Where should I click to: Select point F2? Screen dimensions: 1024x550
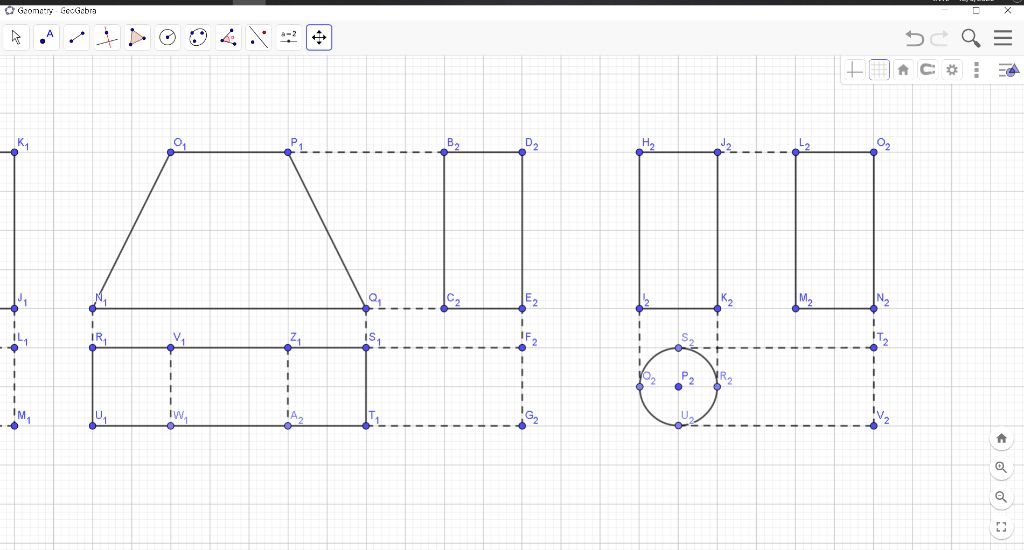click(x=522, y=348)
